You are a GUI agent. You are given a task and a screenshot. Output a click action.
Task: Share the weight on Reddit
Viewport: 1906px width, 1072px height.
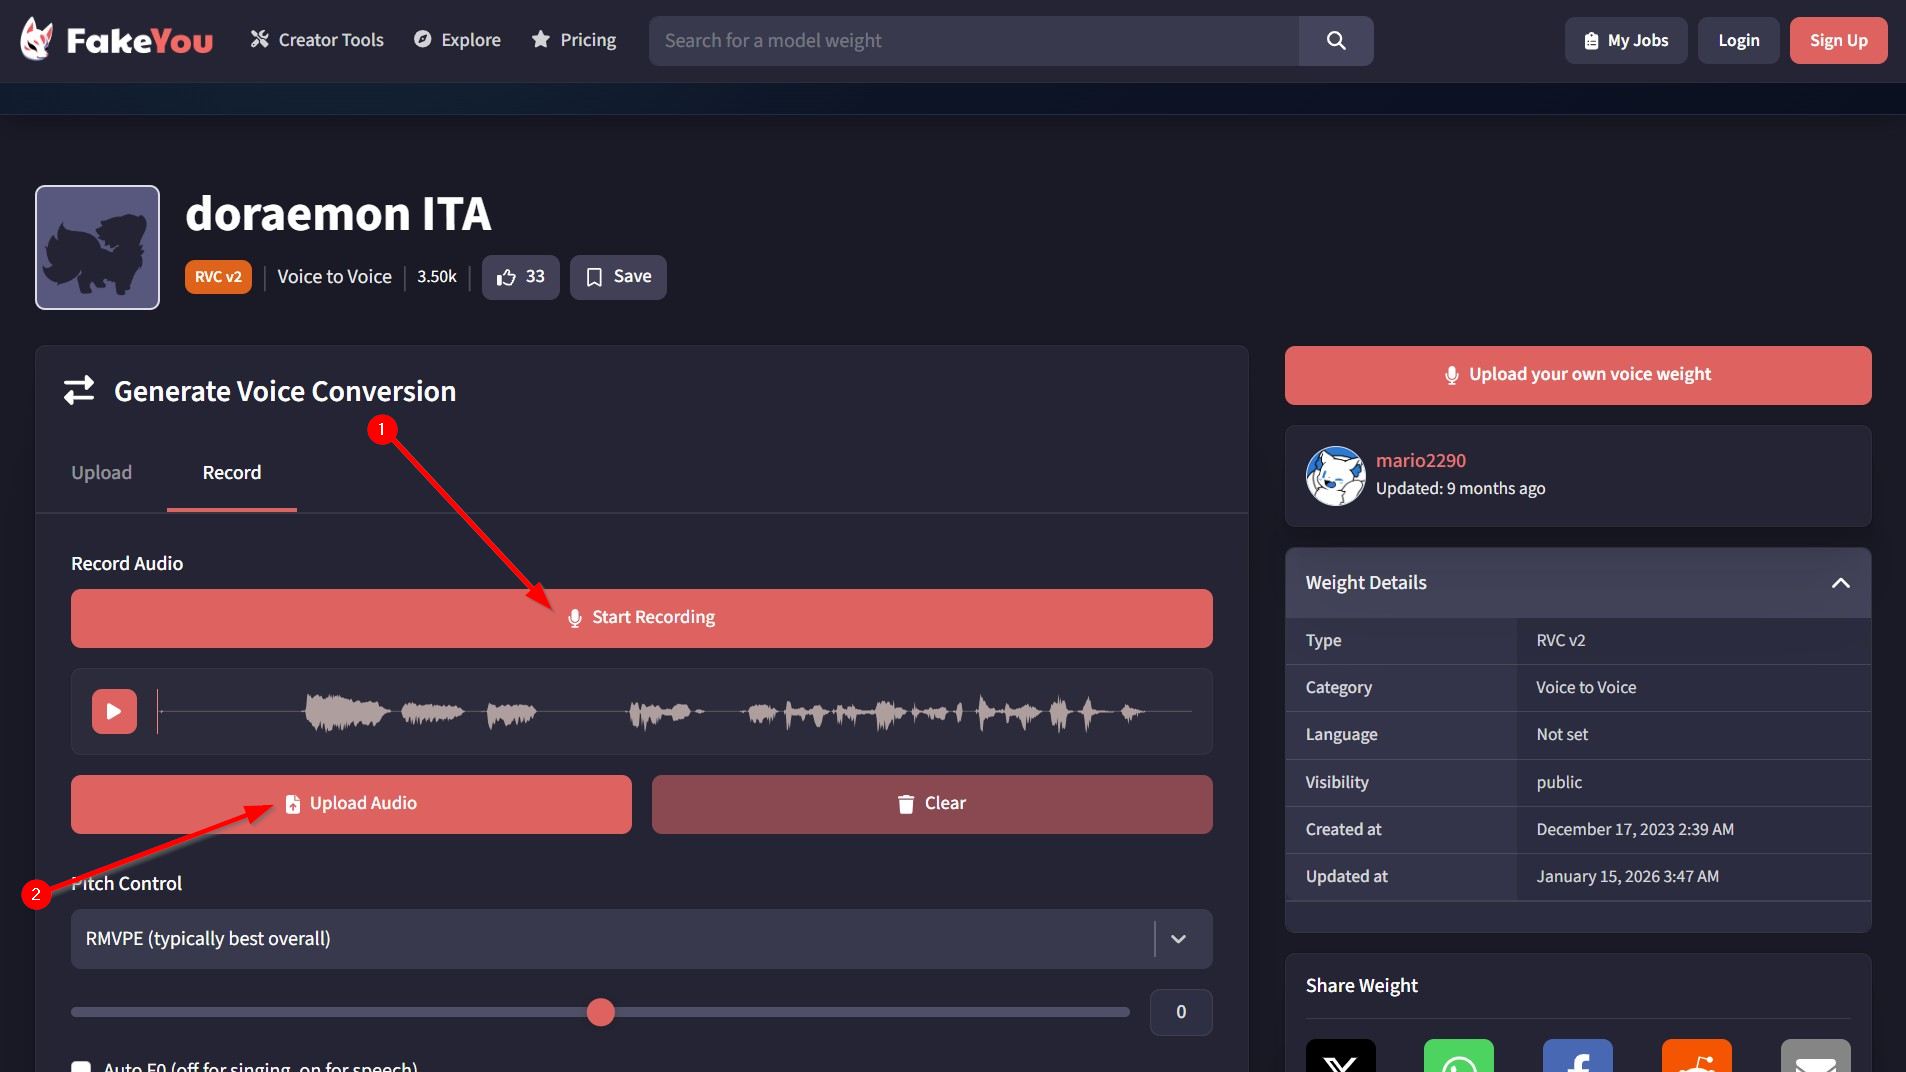pyautogui.click(x=1697, y=1056)
